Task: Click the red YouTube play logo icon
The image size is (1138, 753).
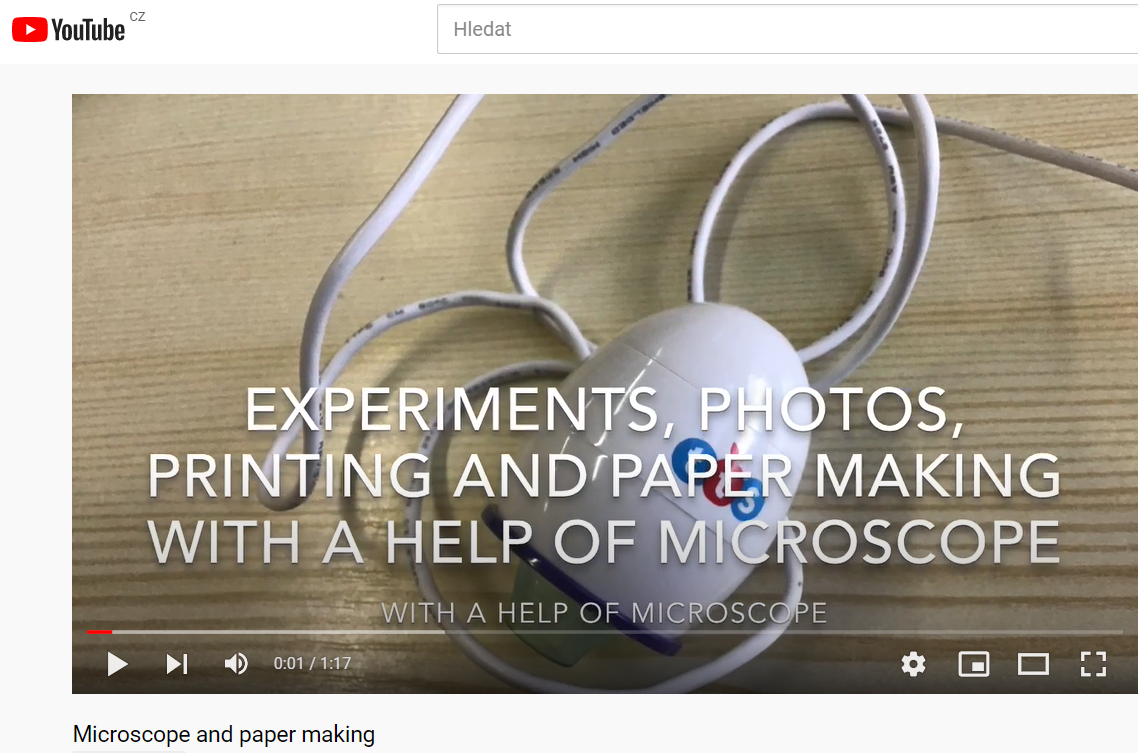Action: tap(30, 30)
